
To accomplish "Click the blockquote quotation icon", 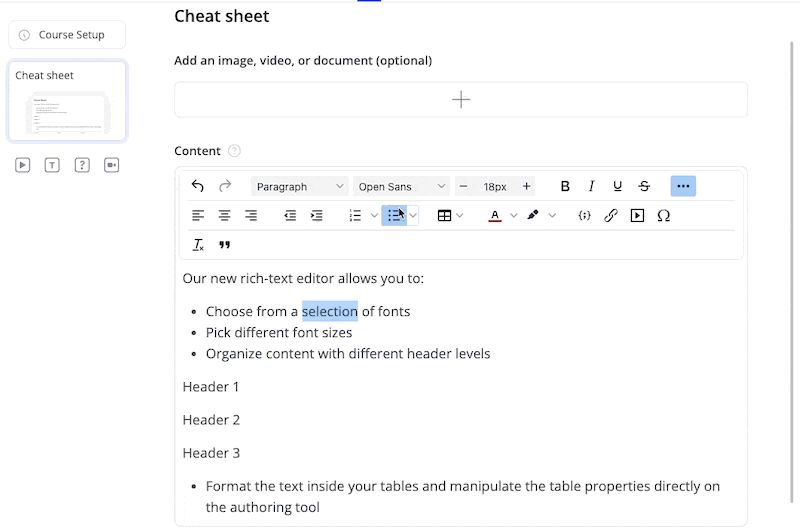I will coord(225,245).
